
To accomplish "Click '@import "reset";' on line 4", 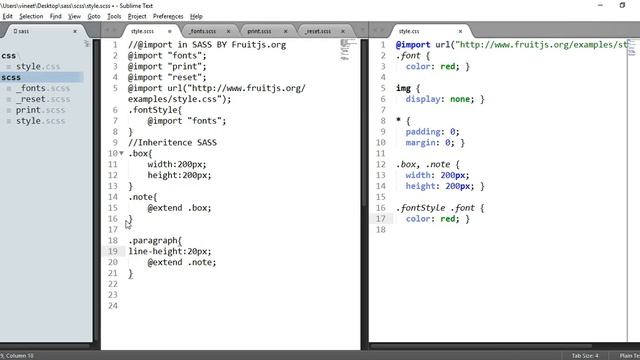I will coord(167,77).
